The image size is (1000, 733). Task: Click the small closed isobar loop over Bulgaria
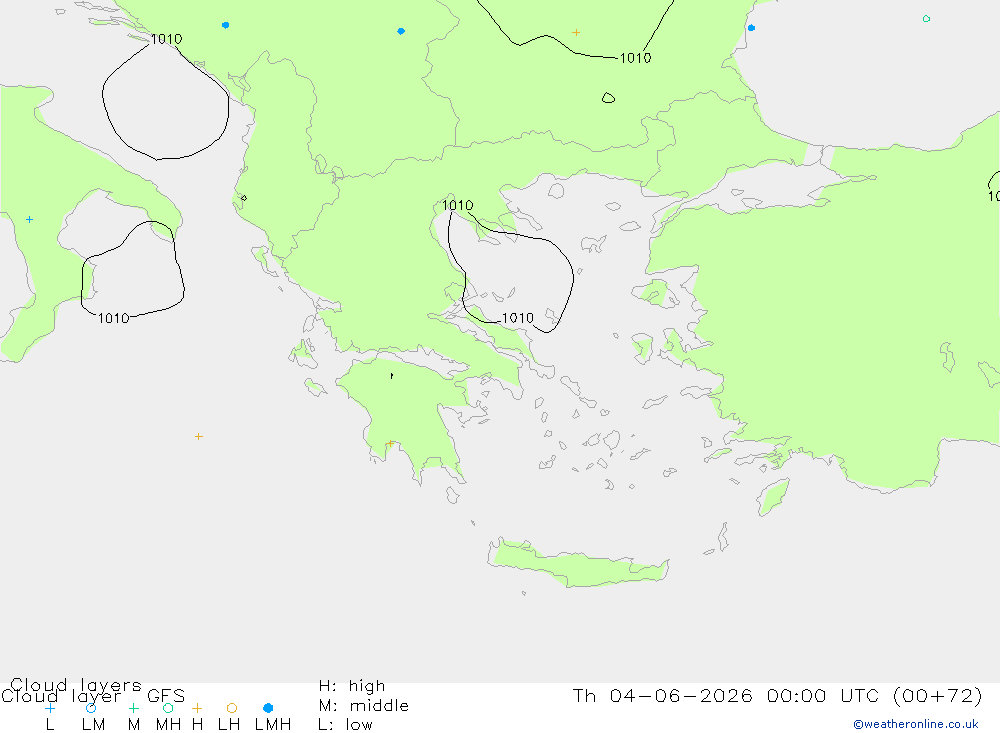(608, 98)
